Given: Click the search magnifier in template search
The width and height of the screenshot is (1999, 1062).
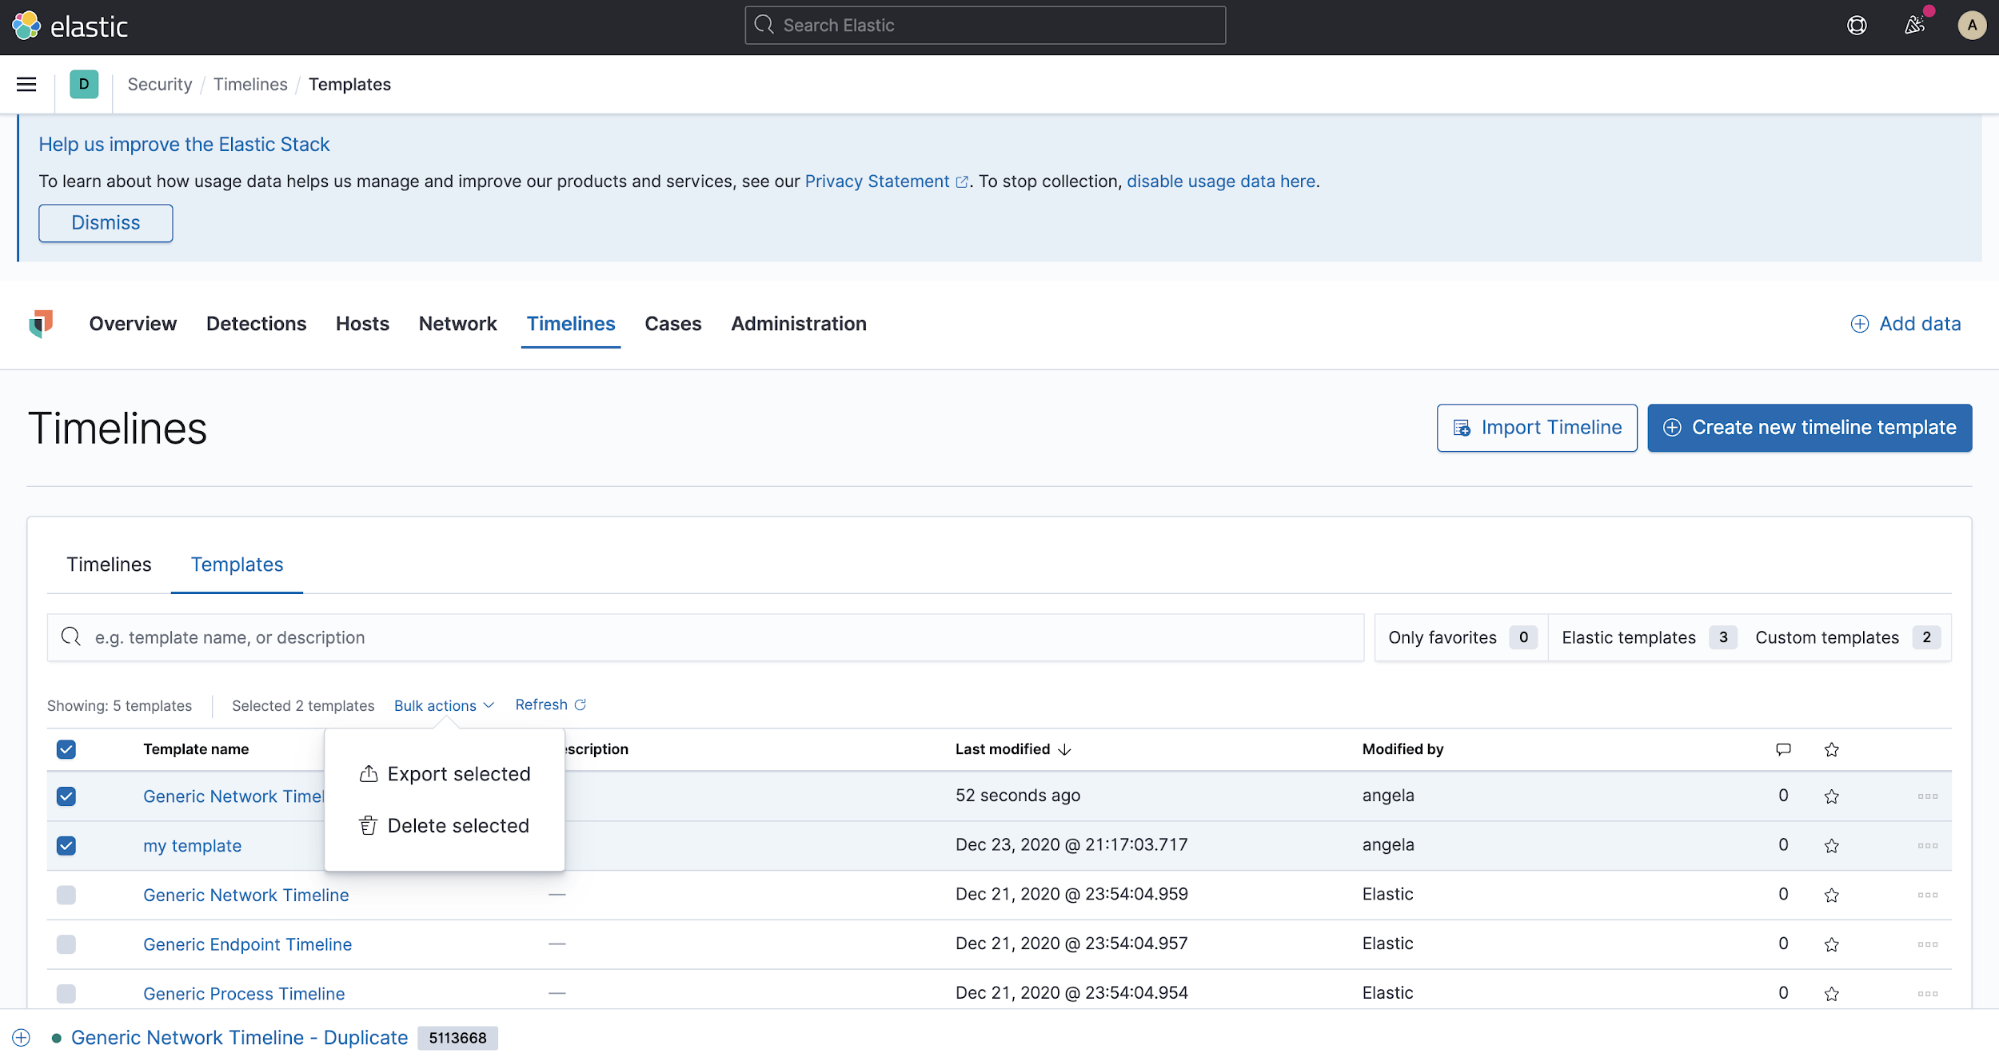Looking at the screenshot, I should [x=71, y=637].
